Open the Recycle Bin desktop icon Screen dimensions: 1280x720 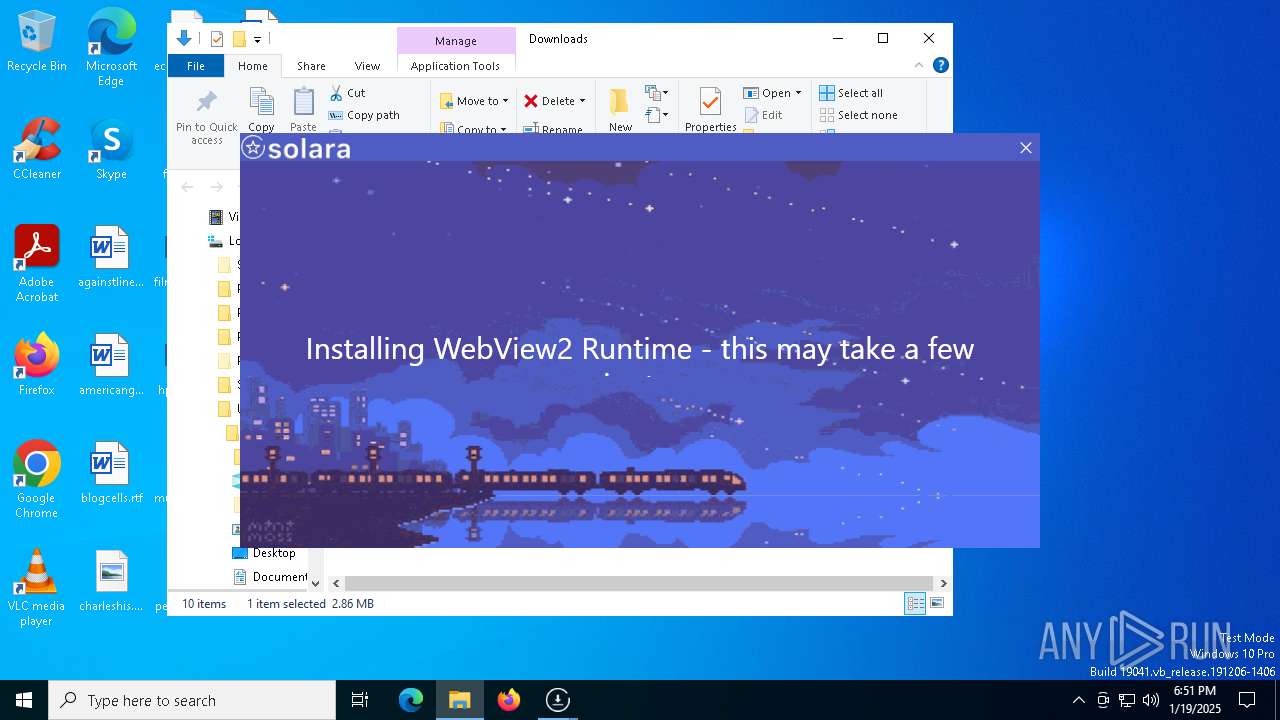[37, 42]
